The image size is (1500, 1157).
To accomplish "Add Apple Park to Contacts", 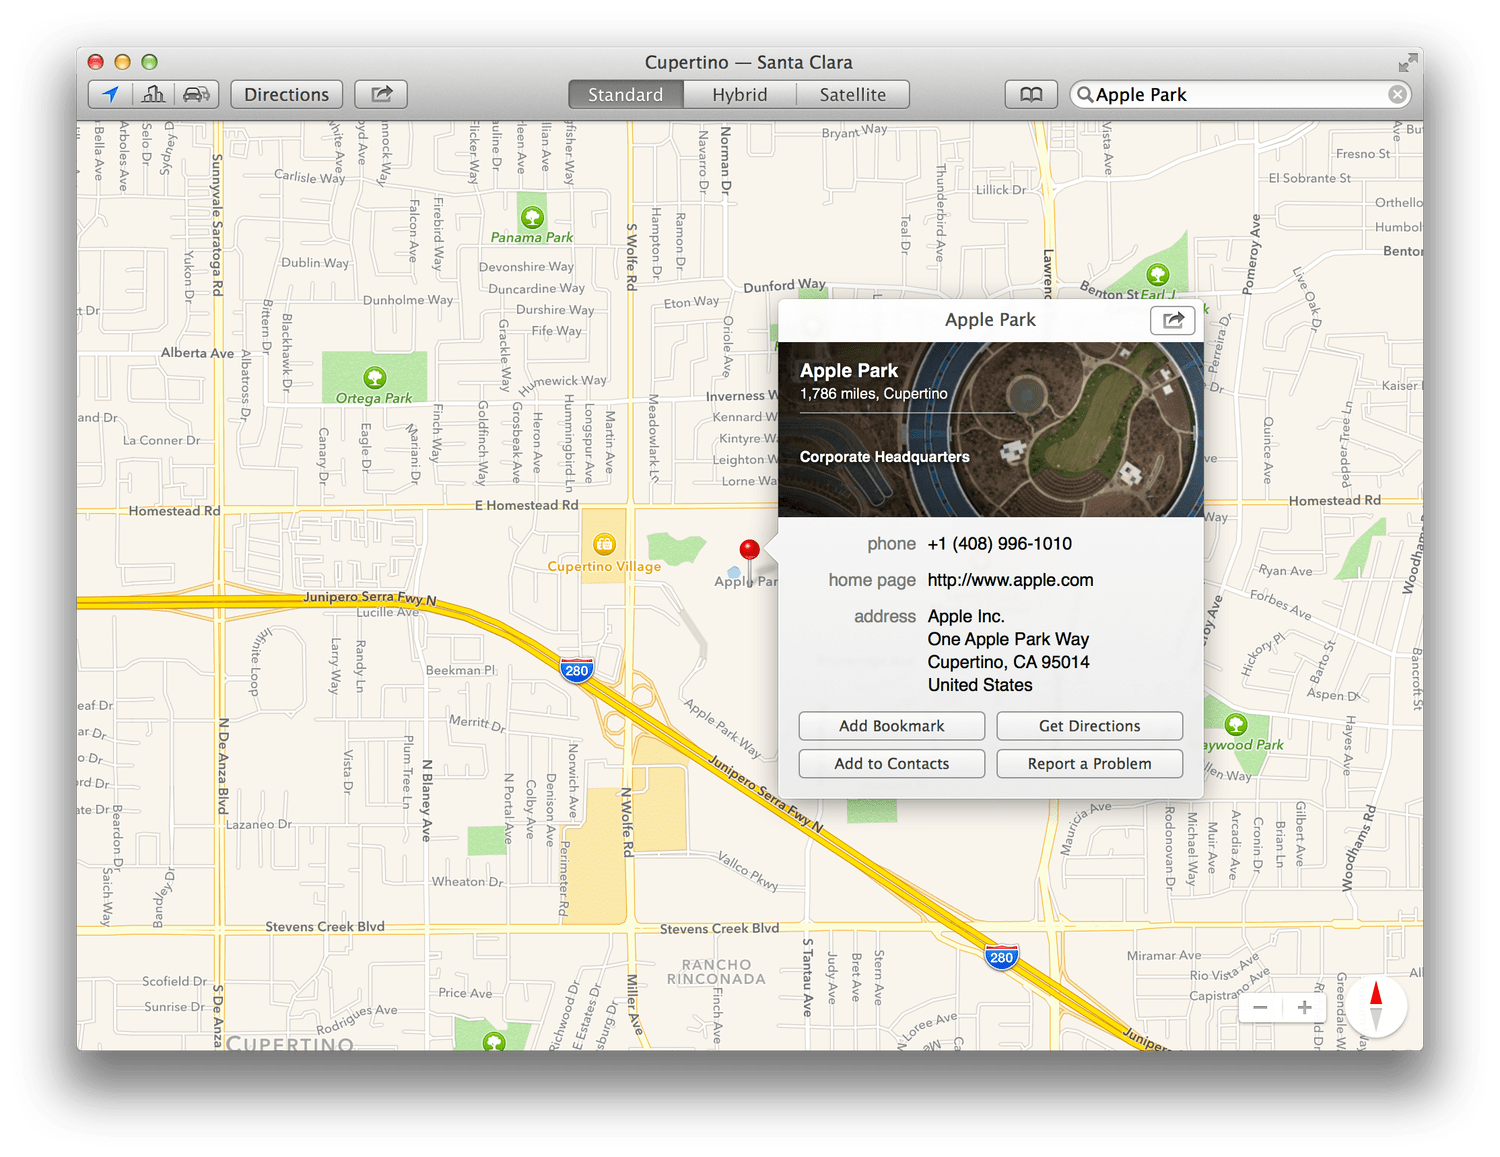I will click(892, 764).
